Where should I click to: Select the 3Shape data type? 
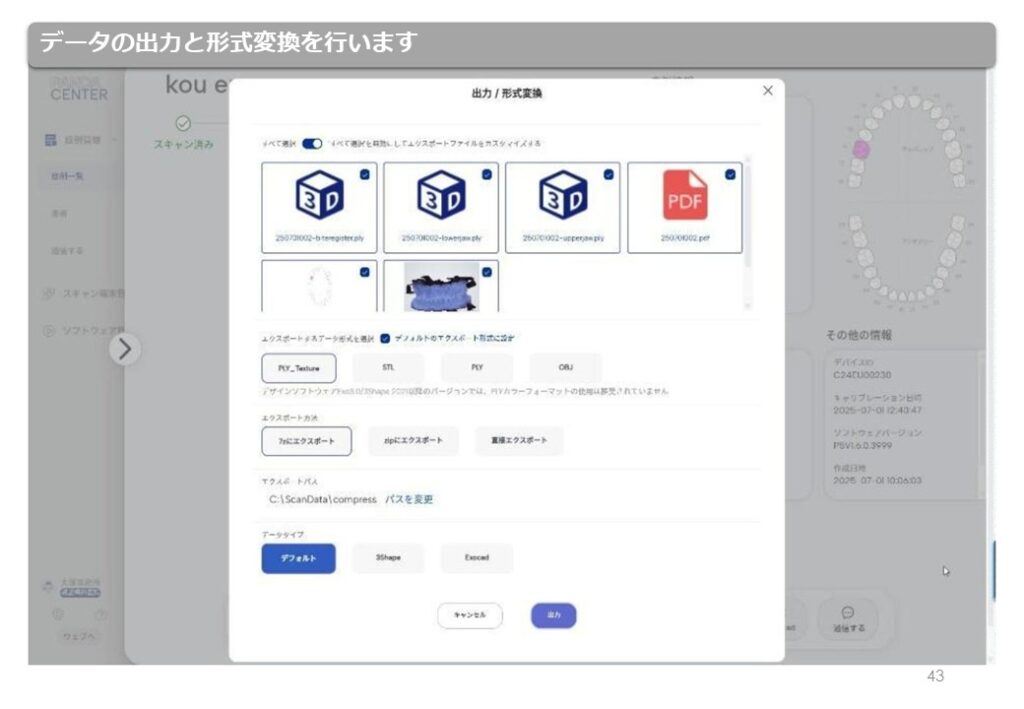click(x=388, y=559)
